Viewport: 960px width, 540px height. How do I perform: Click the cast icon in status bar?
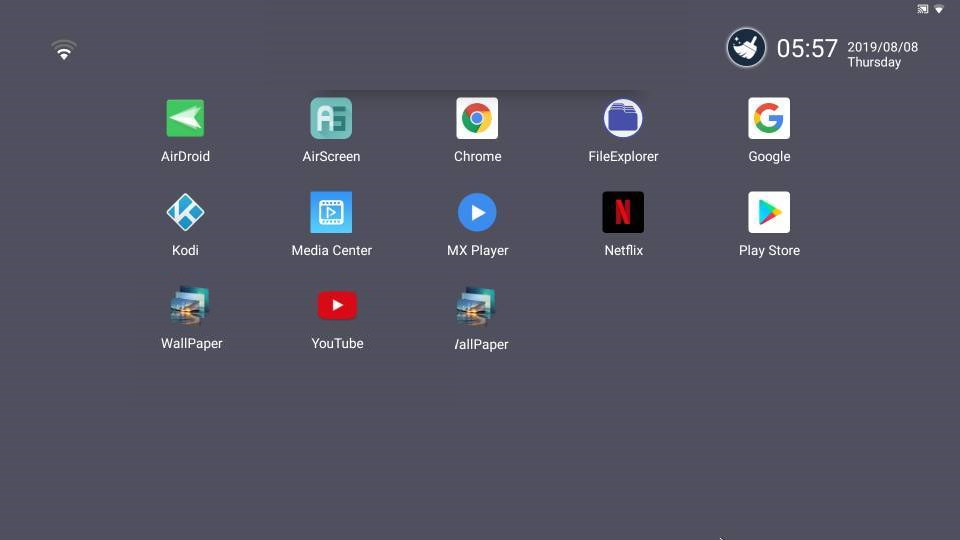[x=923, y=9]
